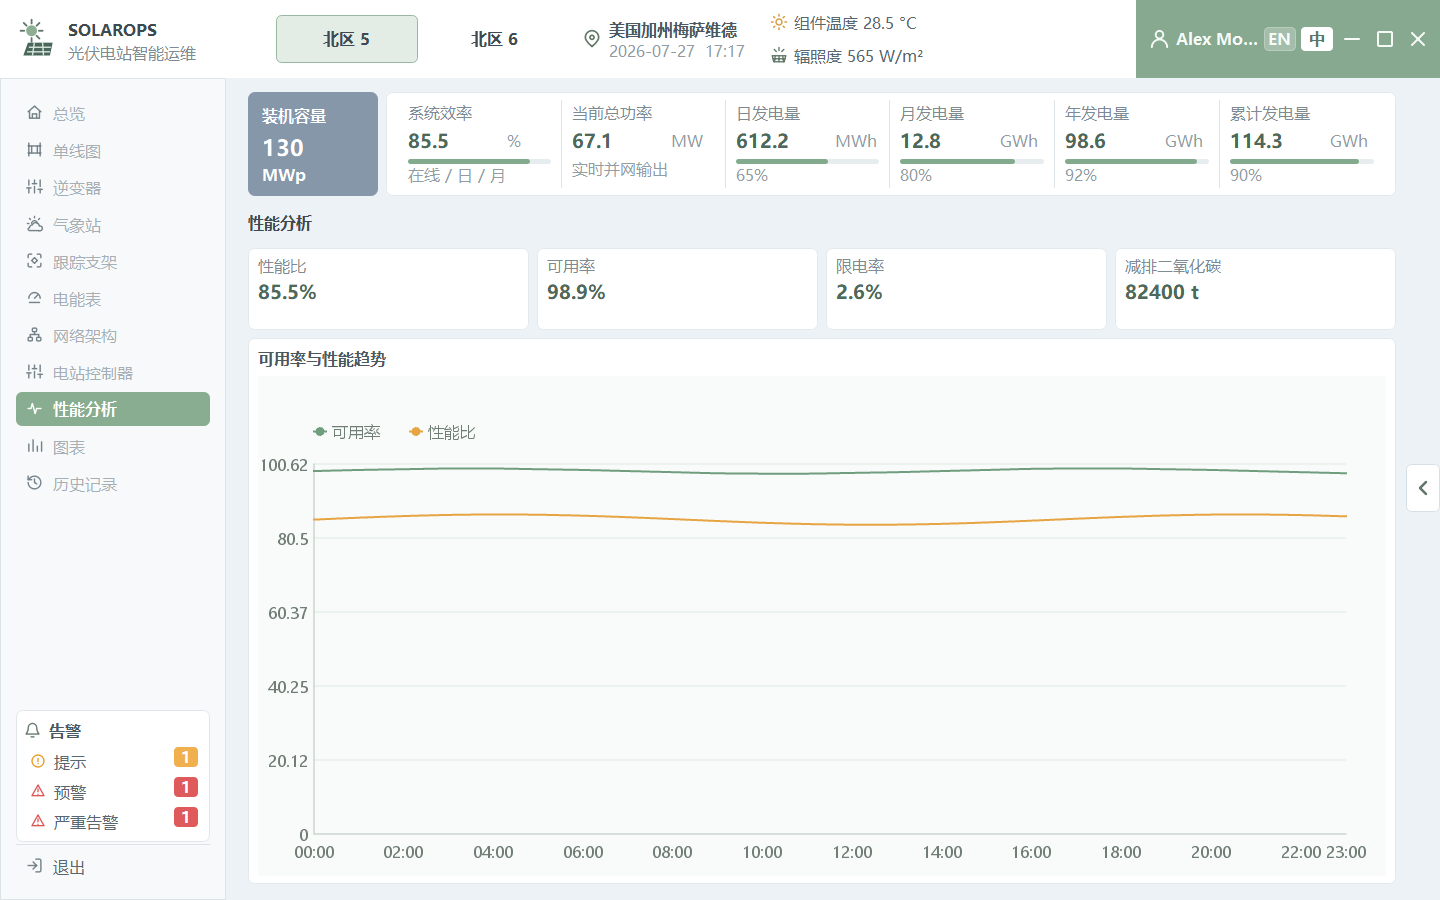This screenshot has width=1440, height=900.
Task: Select the 跟踪支架 tracker icon
Action: coord(34,261)
